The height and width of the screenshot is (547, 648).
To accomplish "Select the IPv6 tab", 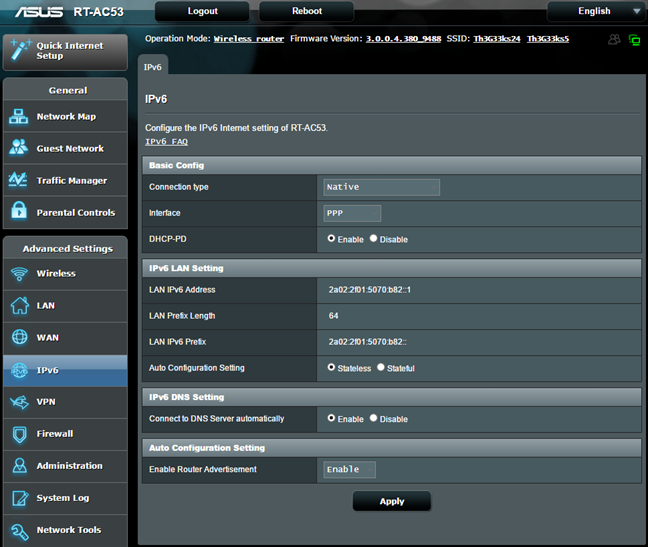I will click(x=152, y=66).
